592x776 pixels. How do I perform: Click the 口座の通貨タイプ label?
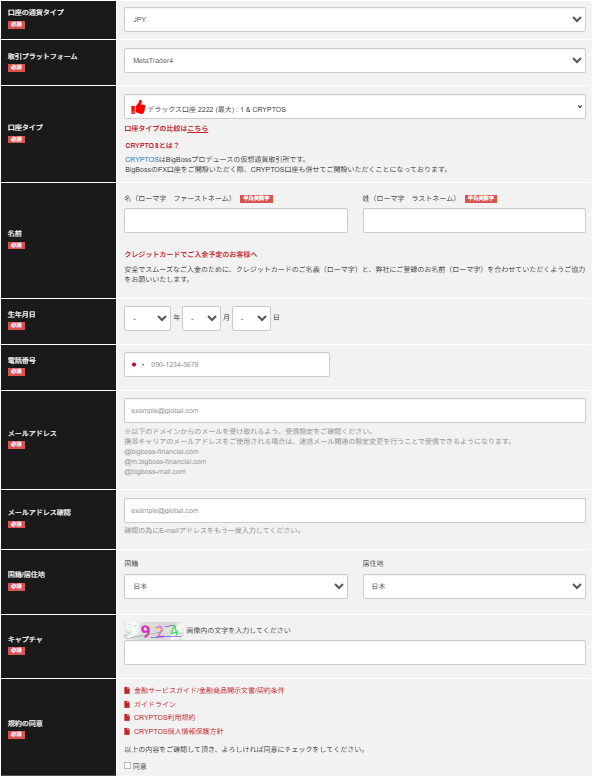[36, 12]
